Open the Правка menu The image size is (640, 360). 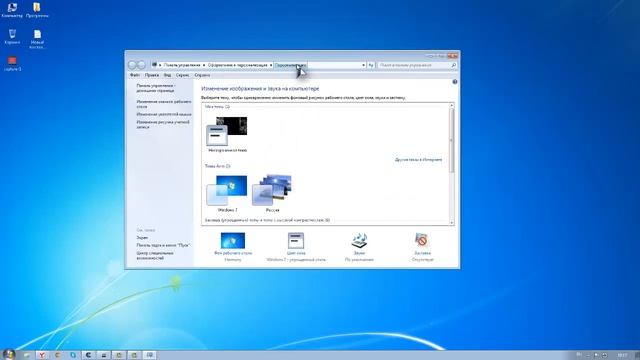click(151, 75)
